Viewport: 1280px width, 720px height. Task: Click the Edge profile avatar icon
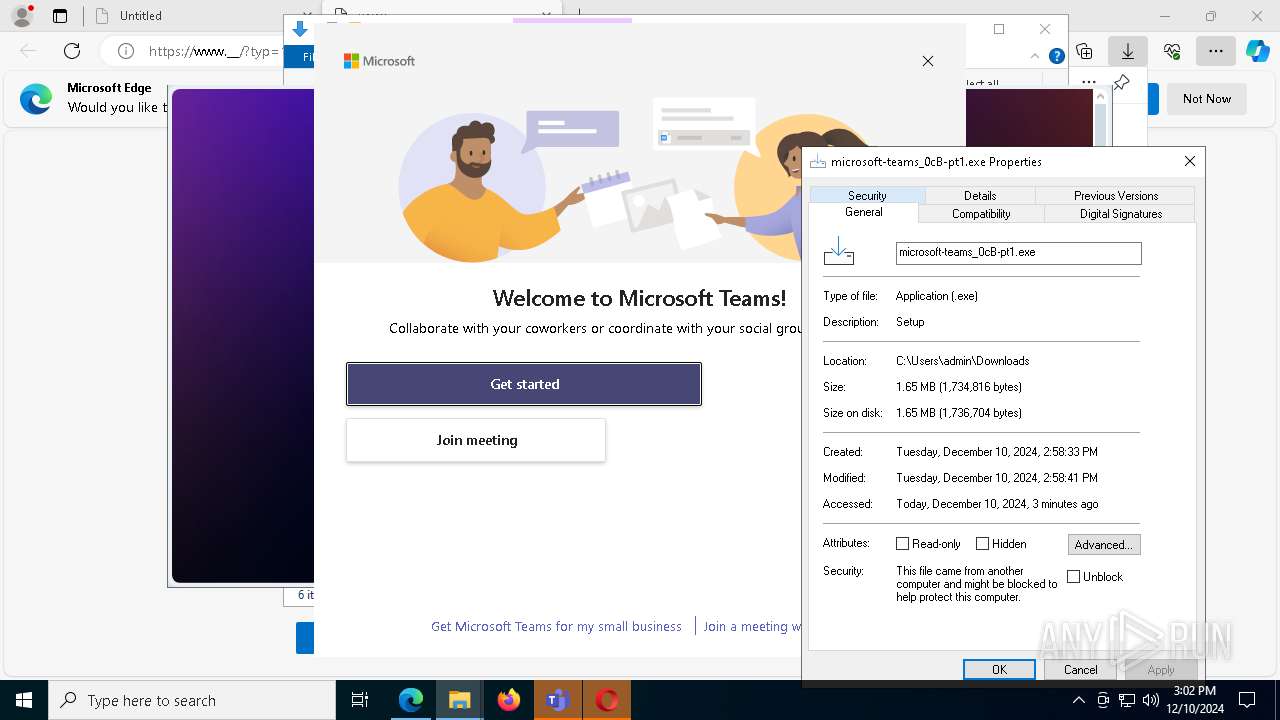(22, 16)
